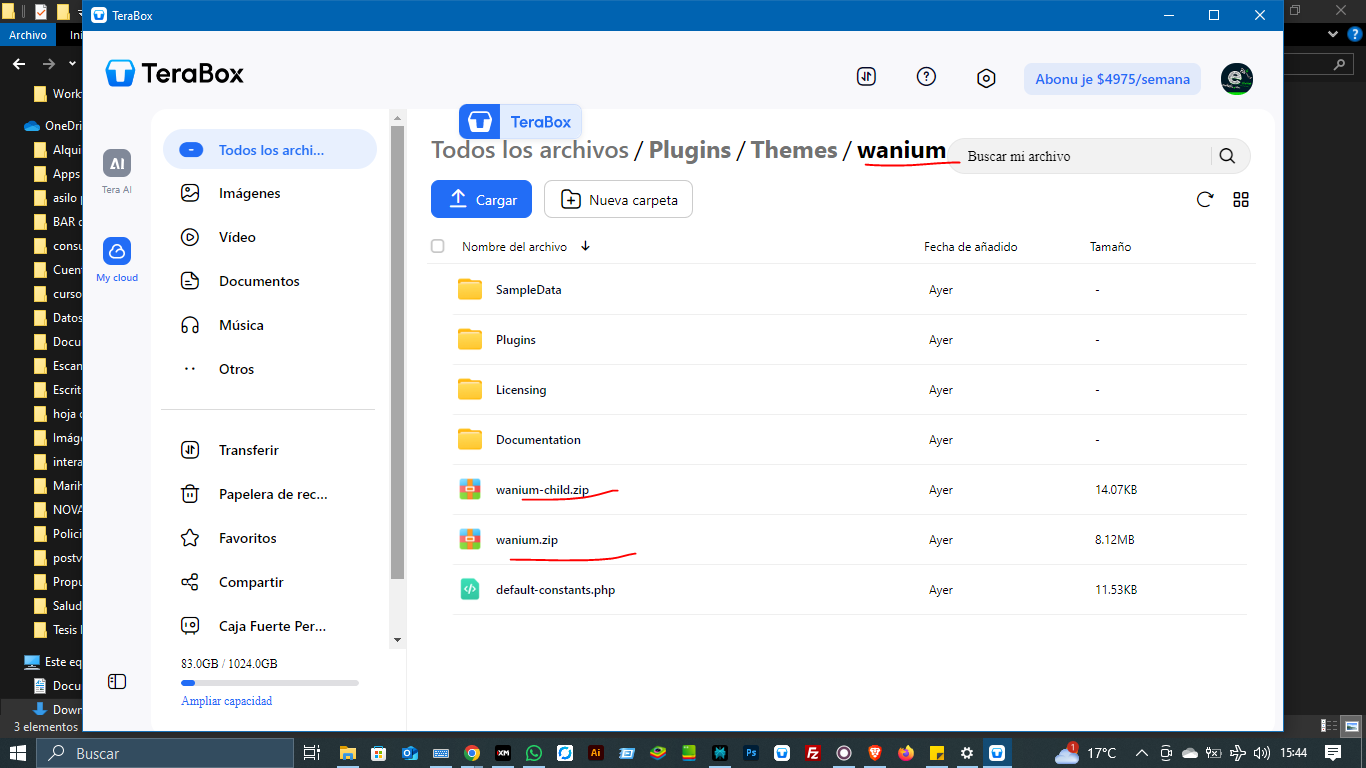Switch to grid view layout
The image size is (1366, 768).
click(1241, 199)
